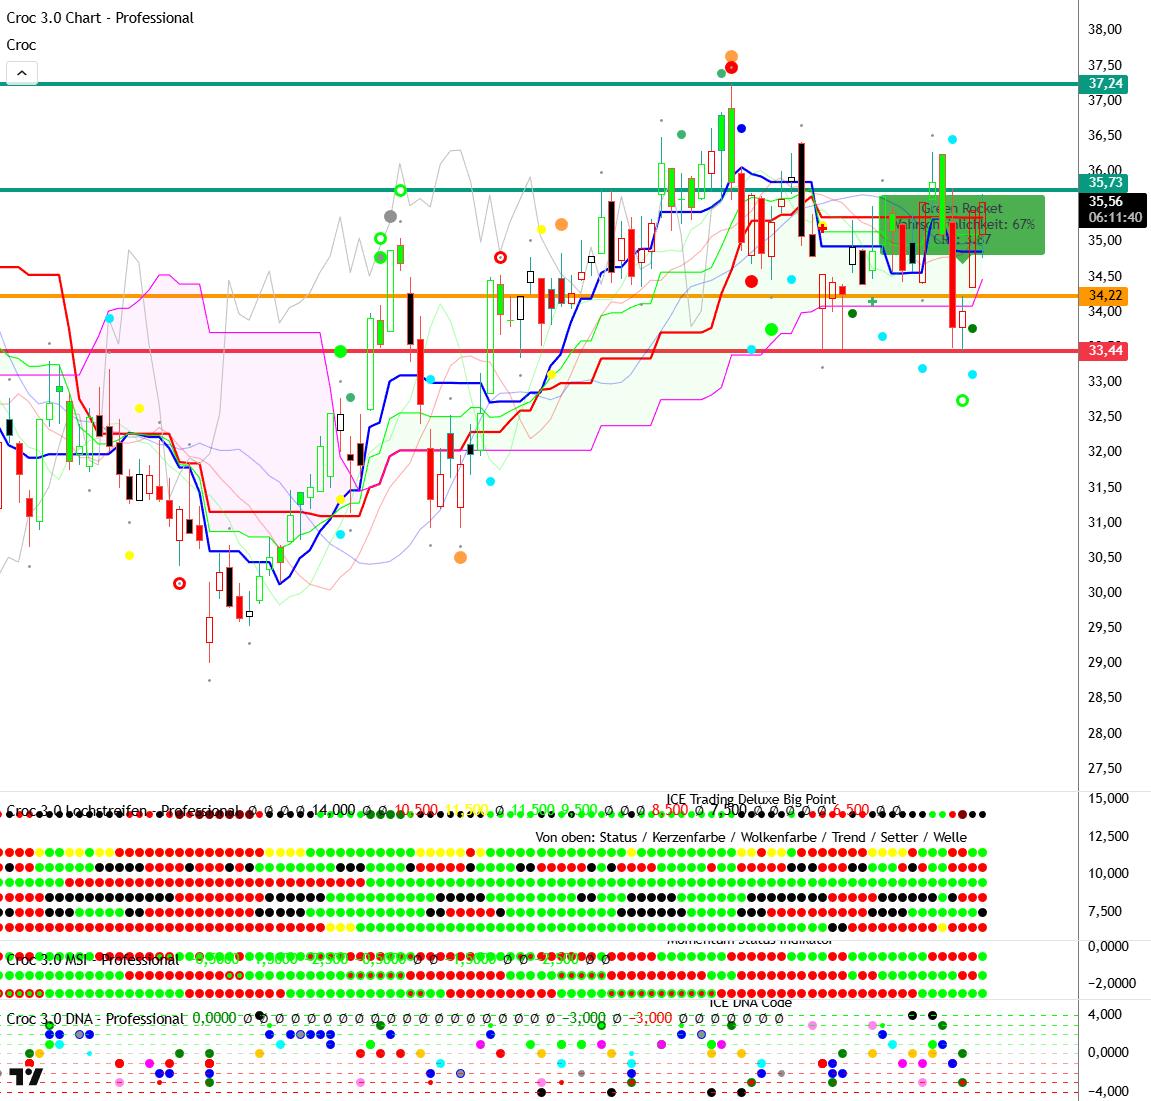Open the TradingView logo at bottom left
Viewport: 1151px width, 1101px height.
pyautogui.click(x=27, y=1077)
